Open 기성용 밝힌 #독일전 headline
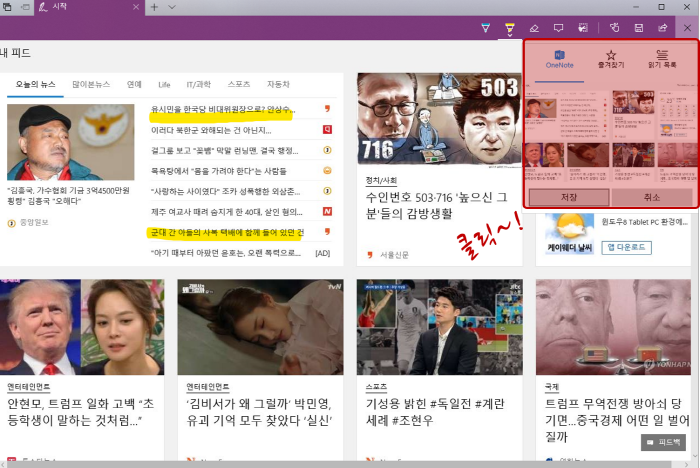700x468 pixels. coord(435,412)
